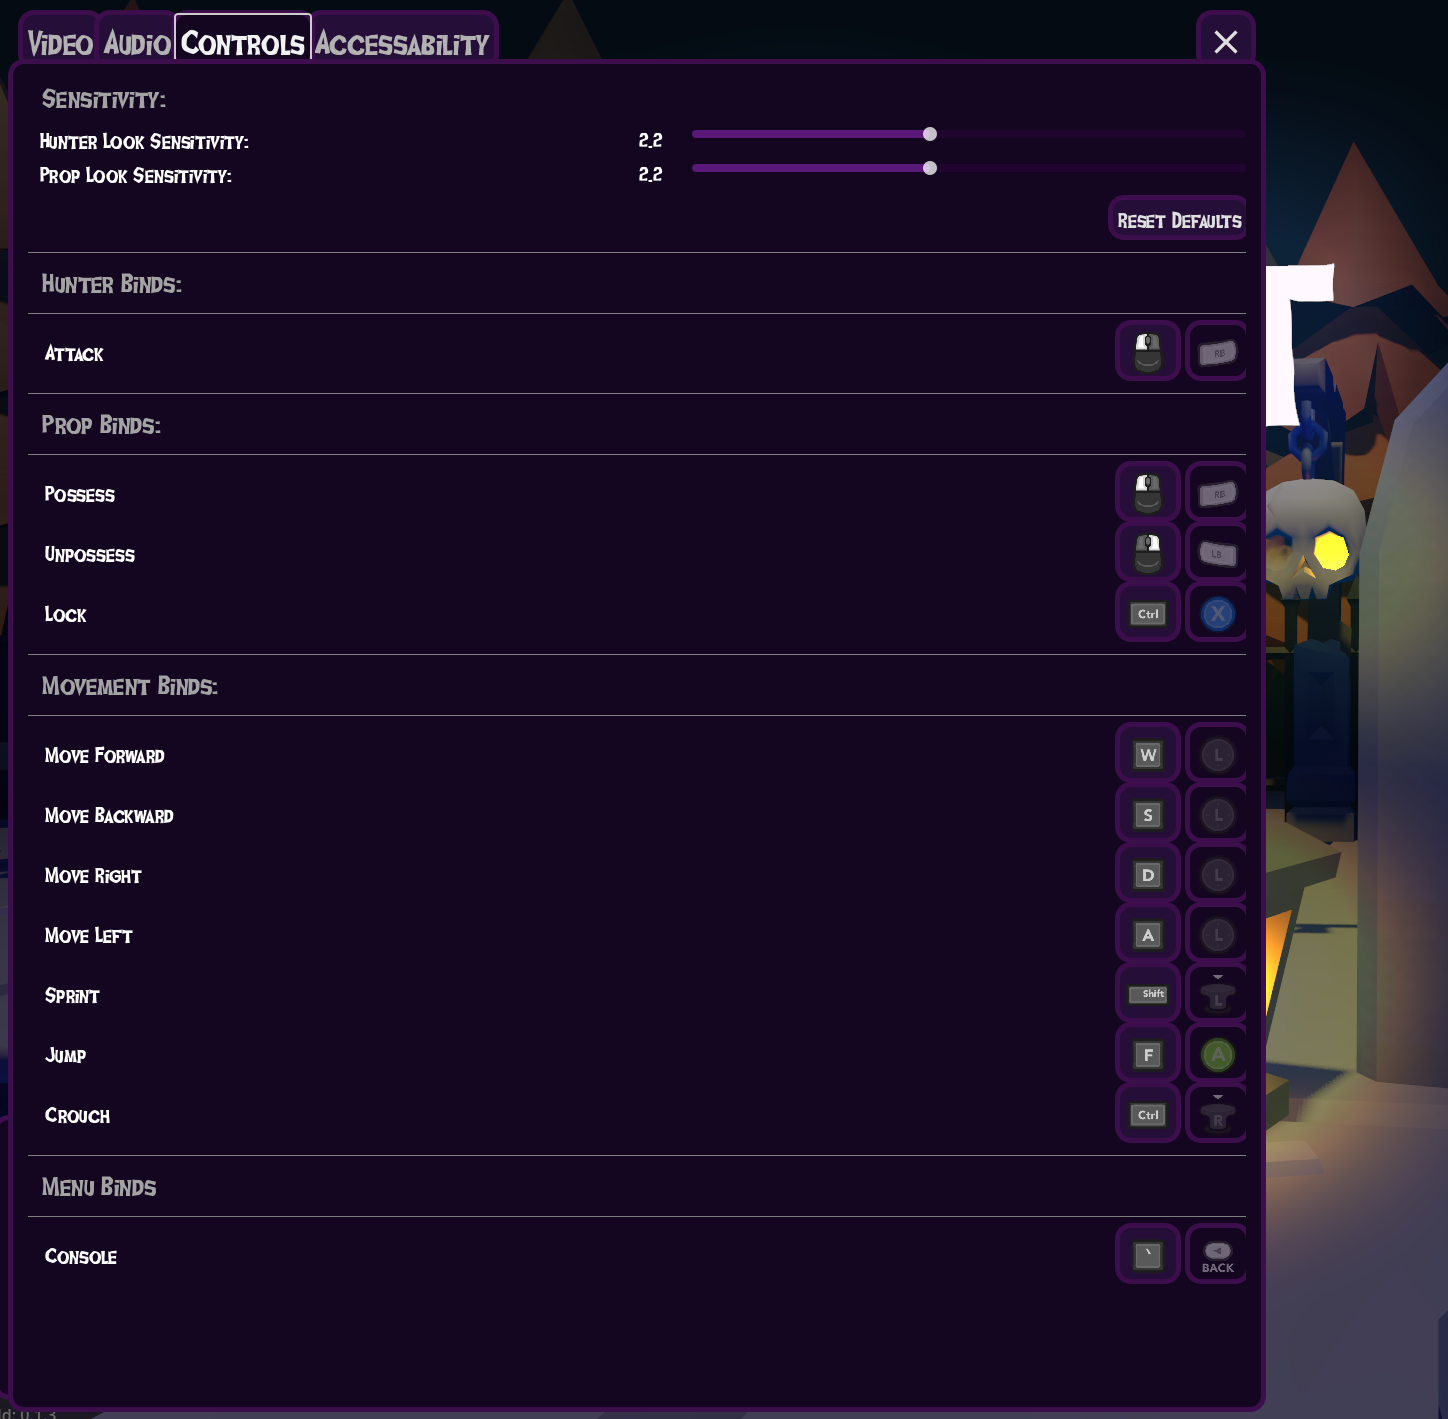Select the tilde key bind for Console
1448x1419 pixels.
[x=1147, y=1254]
